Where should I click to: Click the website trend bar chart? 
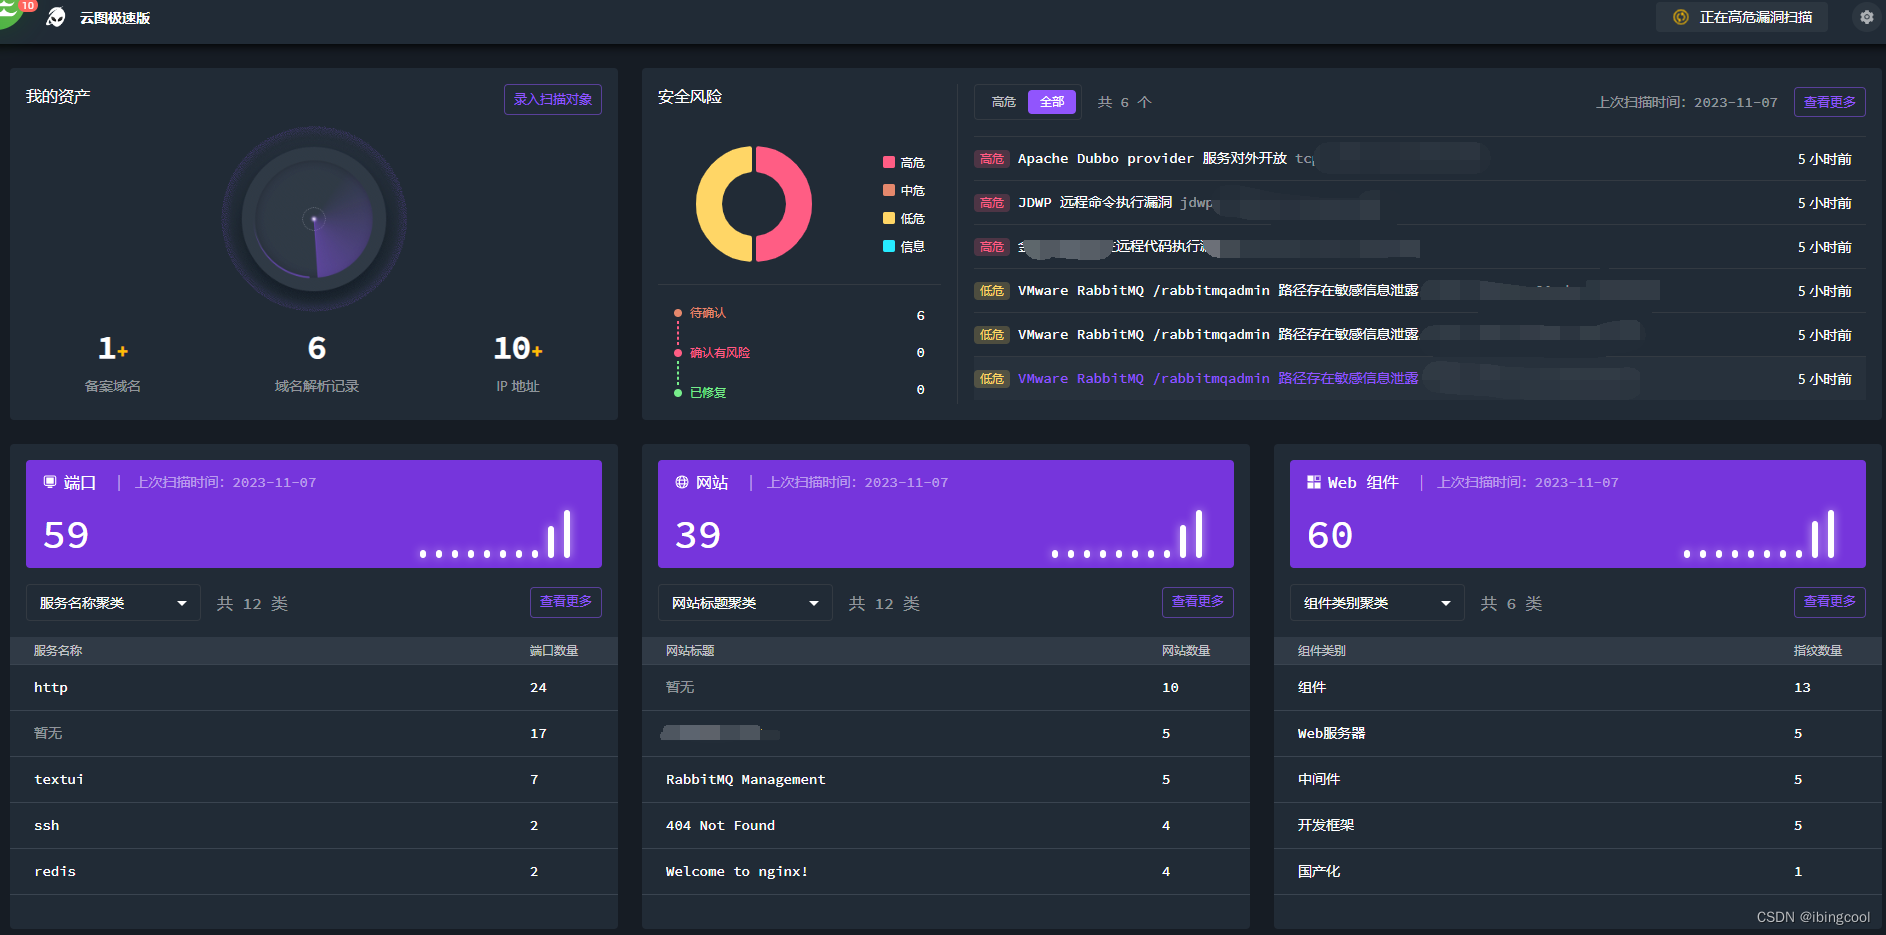(x=1128, y=534)
